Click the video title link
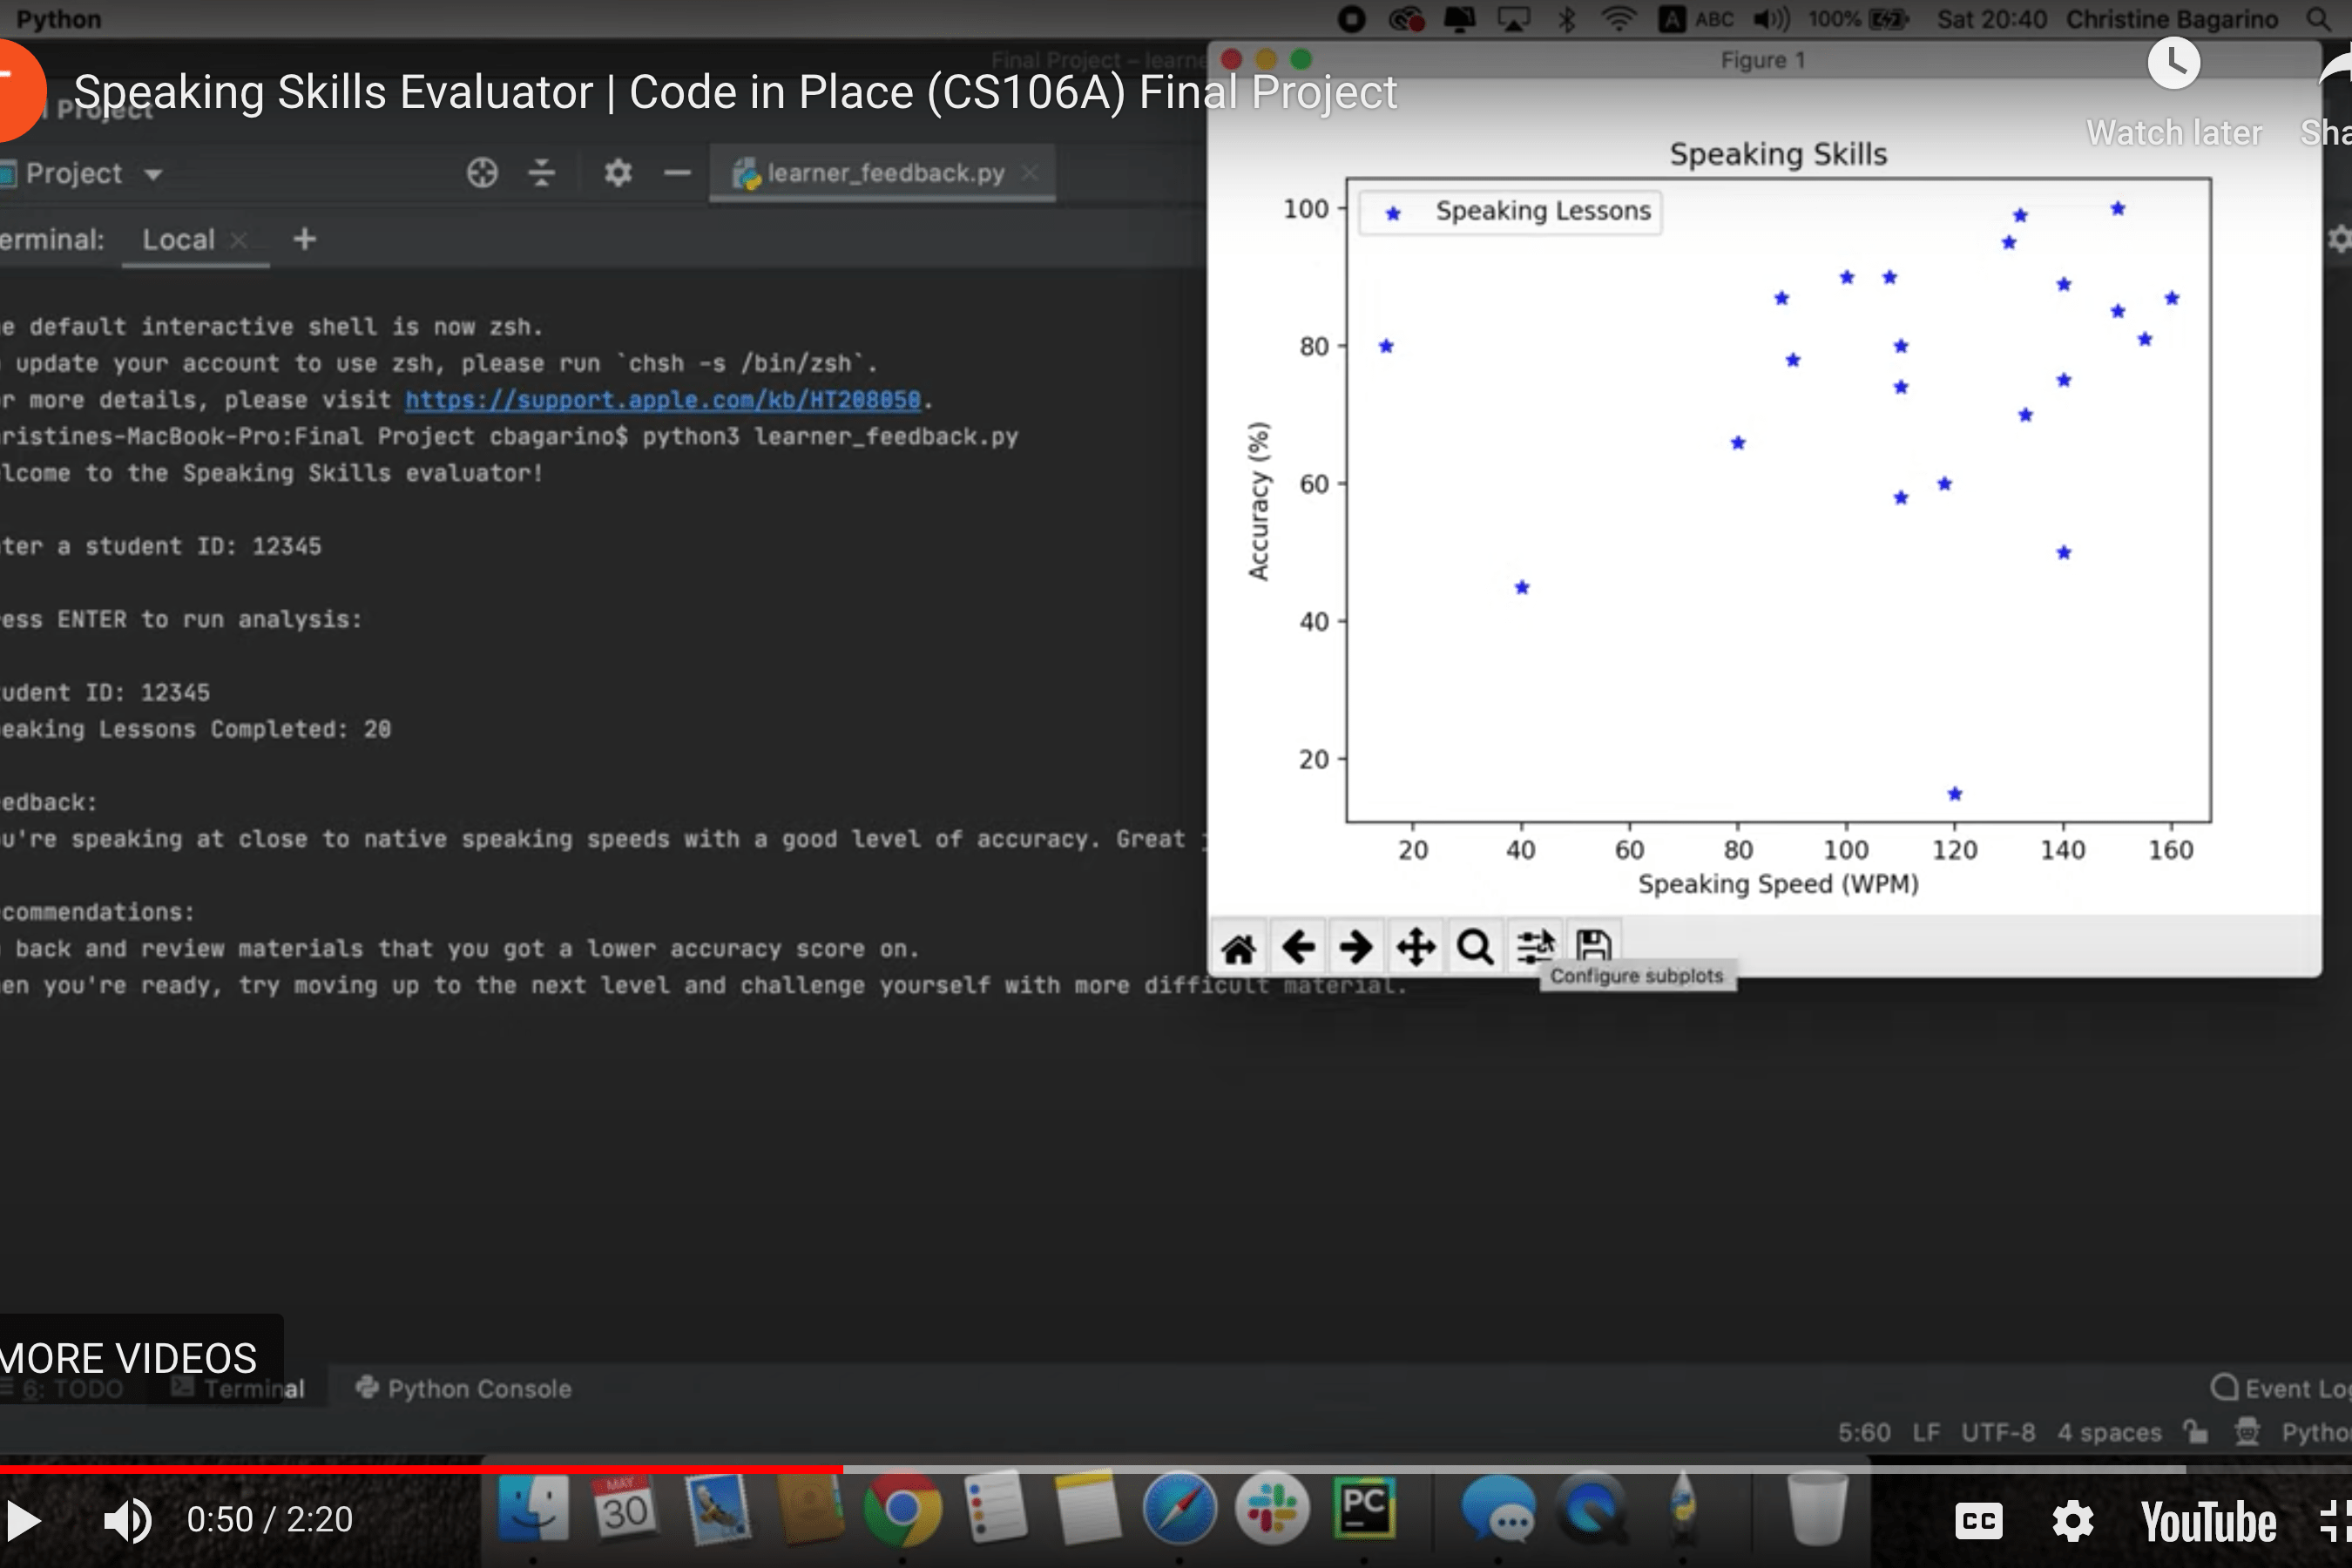This screenshot has height=1568, width=2352. click(x=735, y=92)
